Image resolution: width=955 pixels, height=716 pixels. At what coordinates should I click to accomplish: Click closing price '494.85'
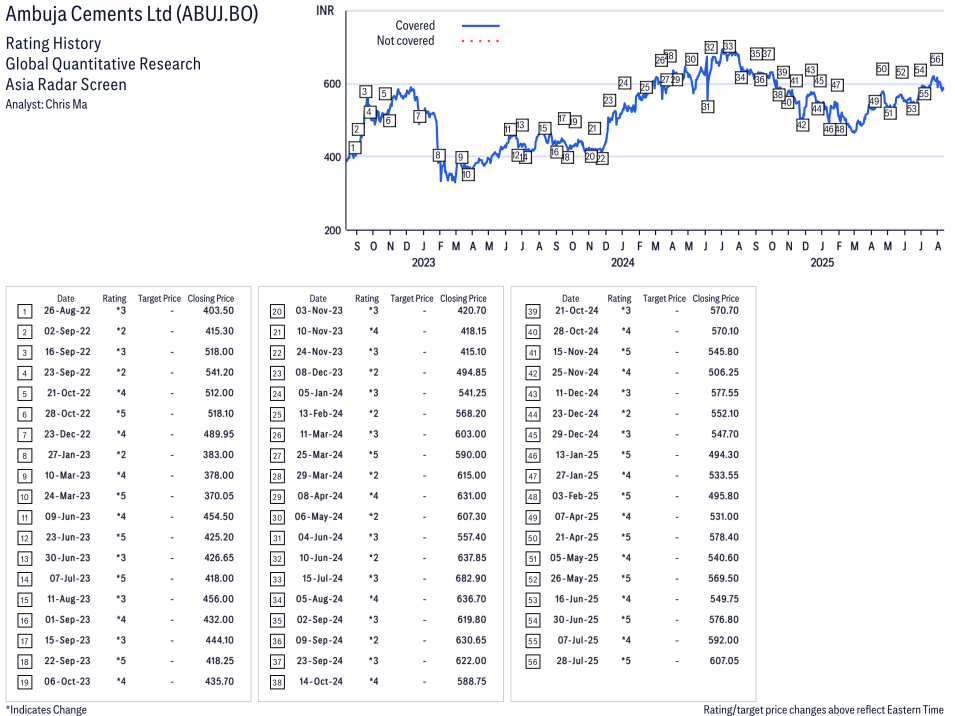(471, 373)
